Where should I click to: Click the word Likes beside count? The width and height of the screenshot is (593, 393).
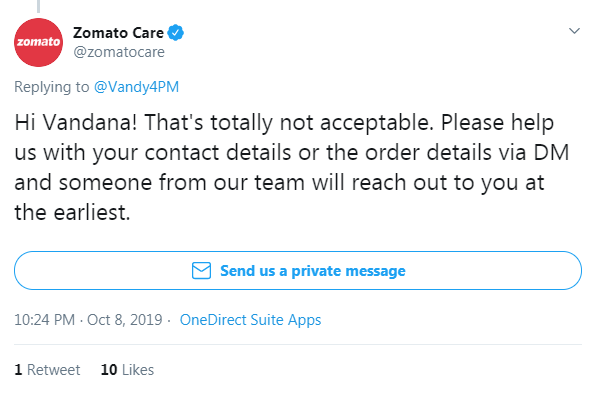(138, 370)
